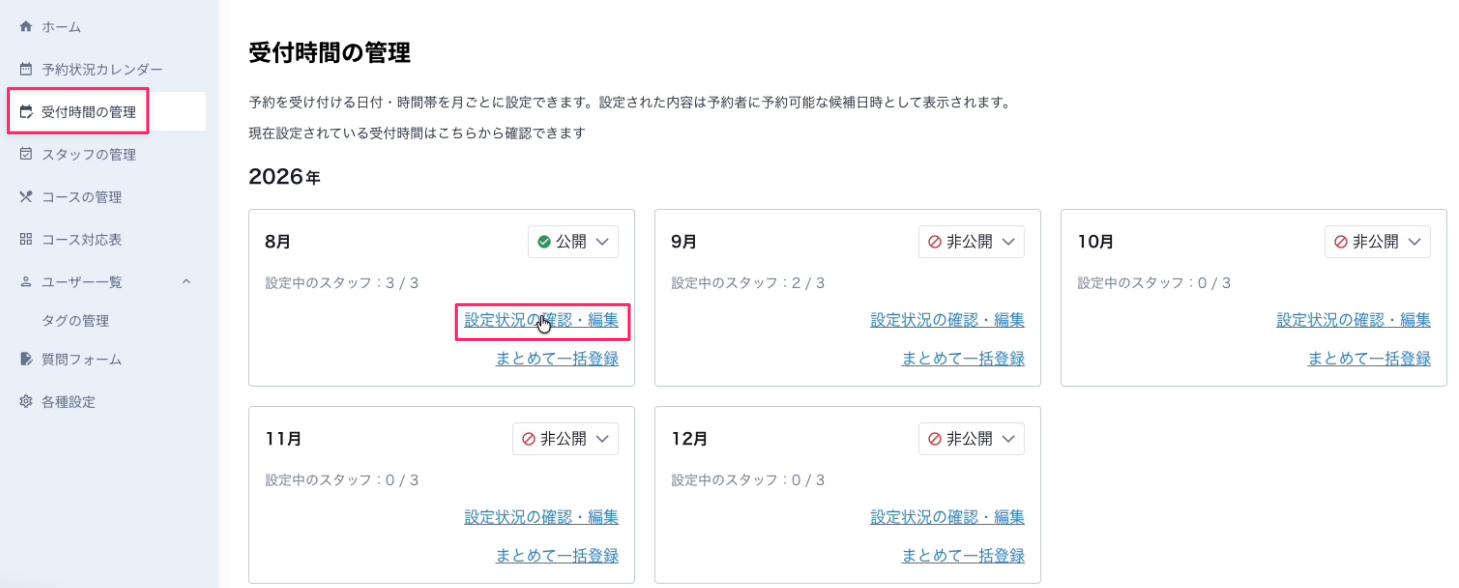1459x588 pixels.
Task: Open the 8月 公開 status dropdown
Action: 573,242
